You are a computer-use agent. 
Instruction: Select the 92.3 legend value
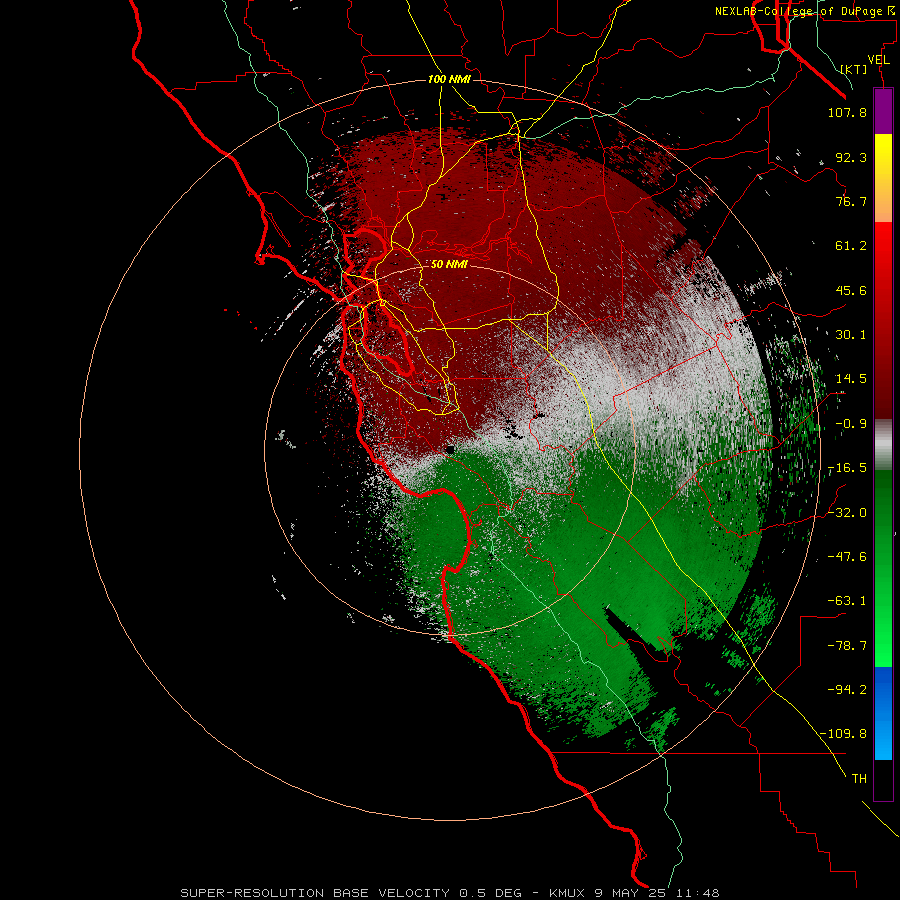point(851,157)
